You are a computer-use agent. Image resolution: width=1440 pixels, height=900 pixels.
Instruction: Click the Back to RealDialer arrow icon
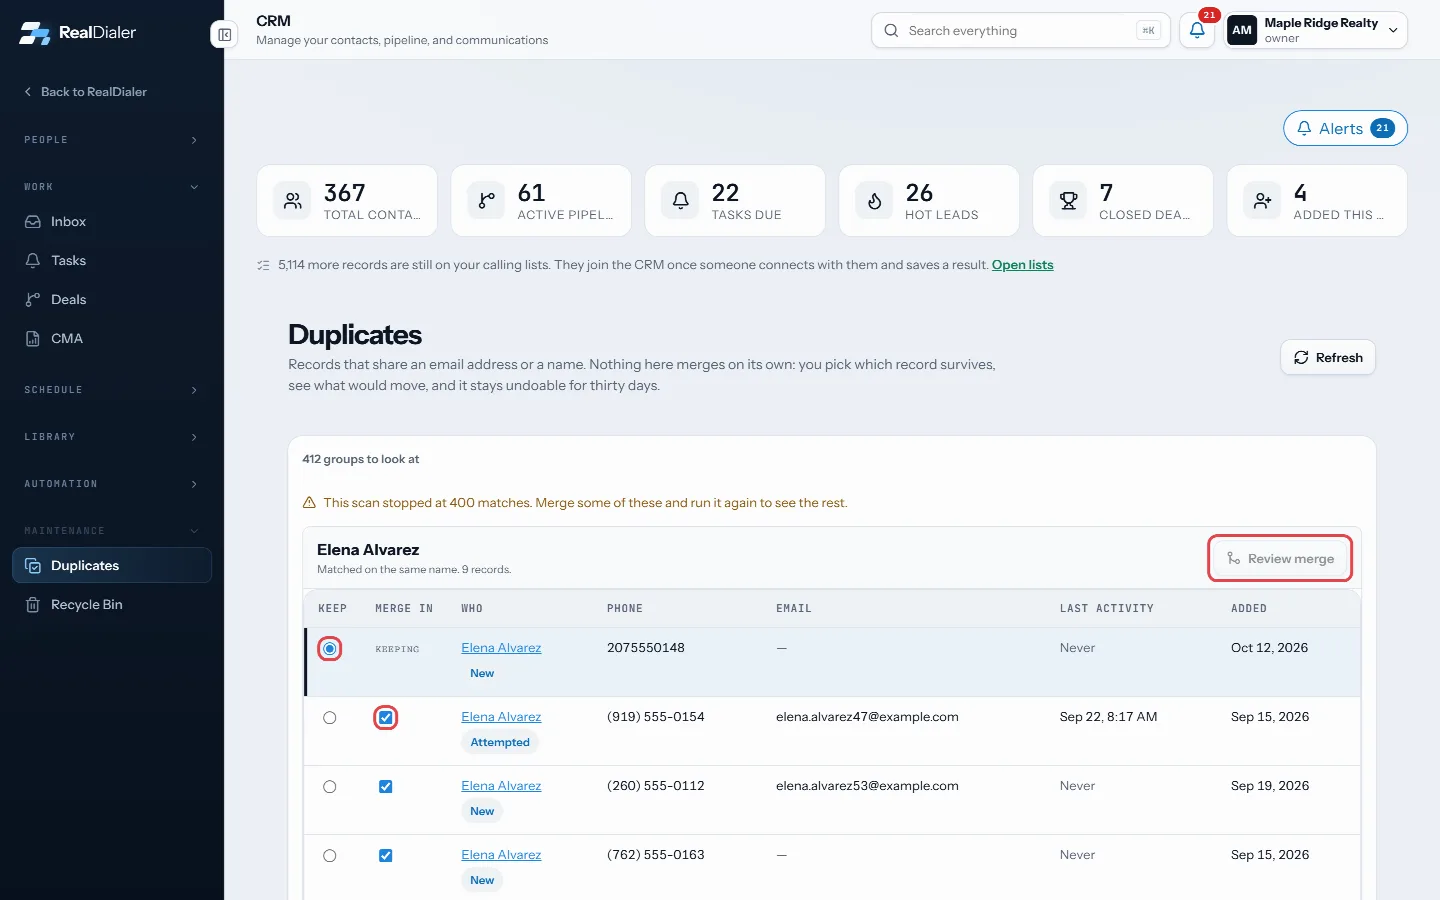click(28, 92)
